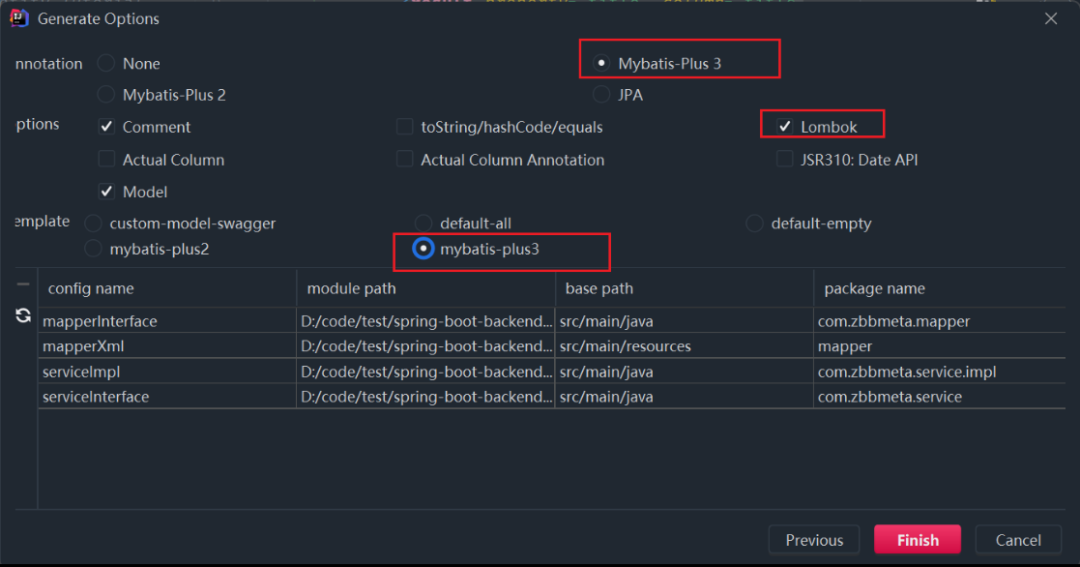Close the Generate Options dialog
This screenshot has height=567, width=1080.
1050,19
